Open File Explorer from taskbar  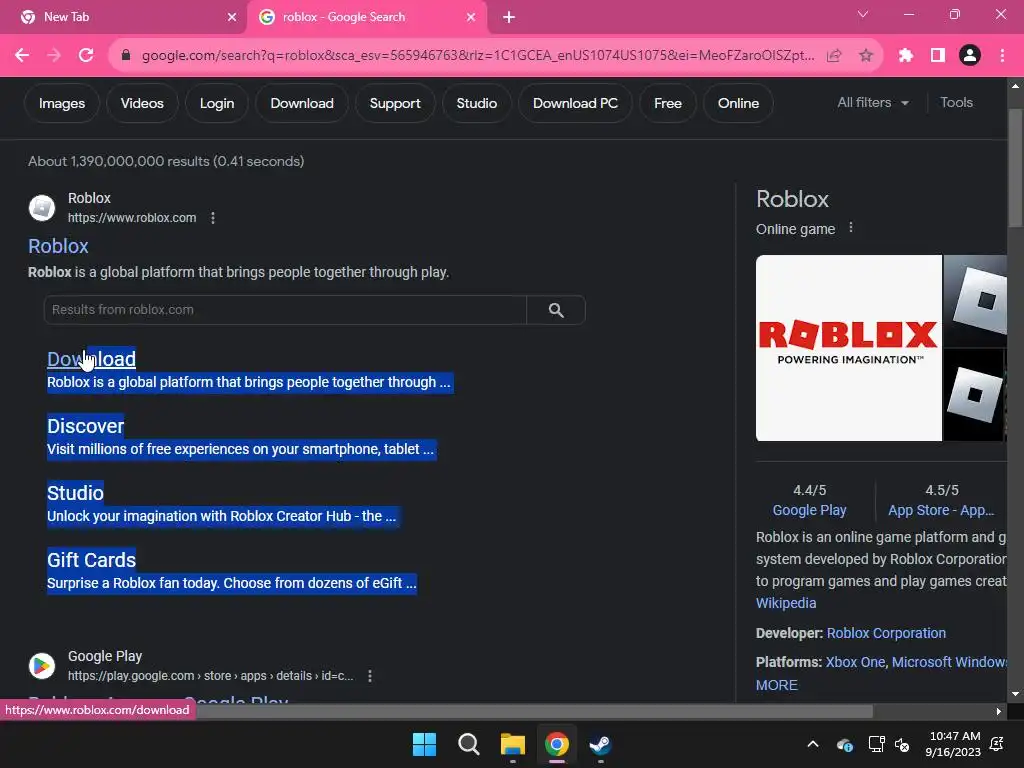tap(513, 744)
